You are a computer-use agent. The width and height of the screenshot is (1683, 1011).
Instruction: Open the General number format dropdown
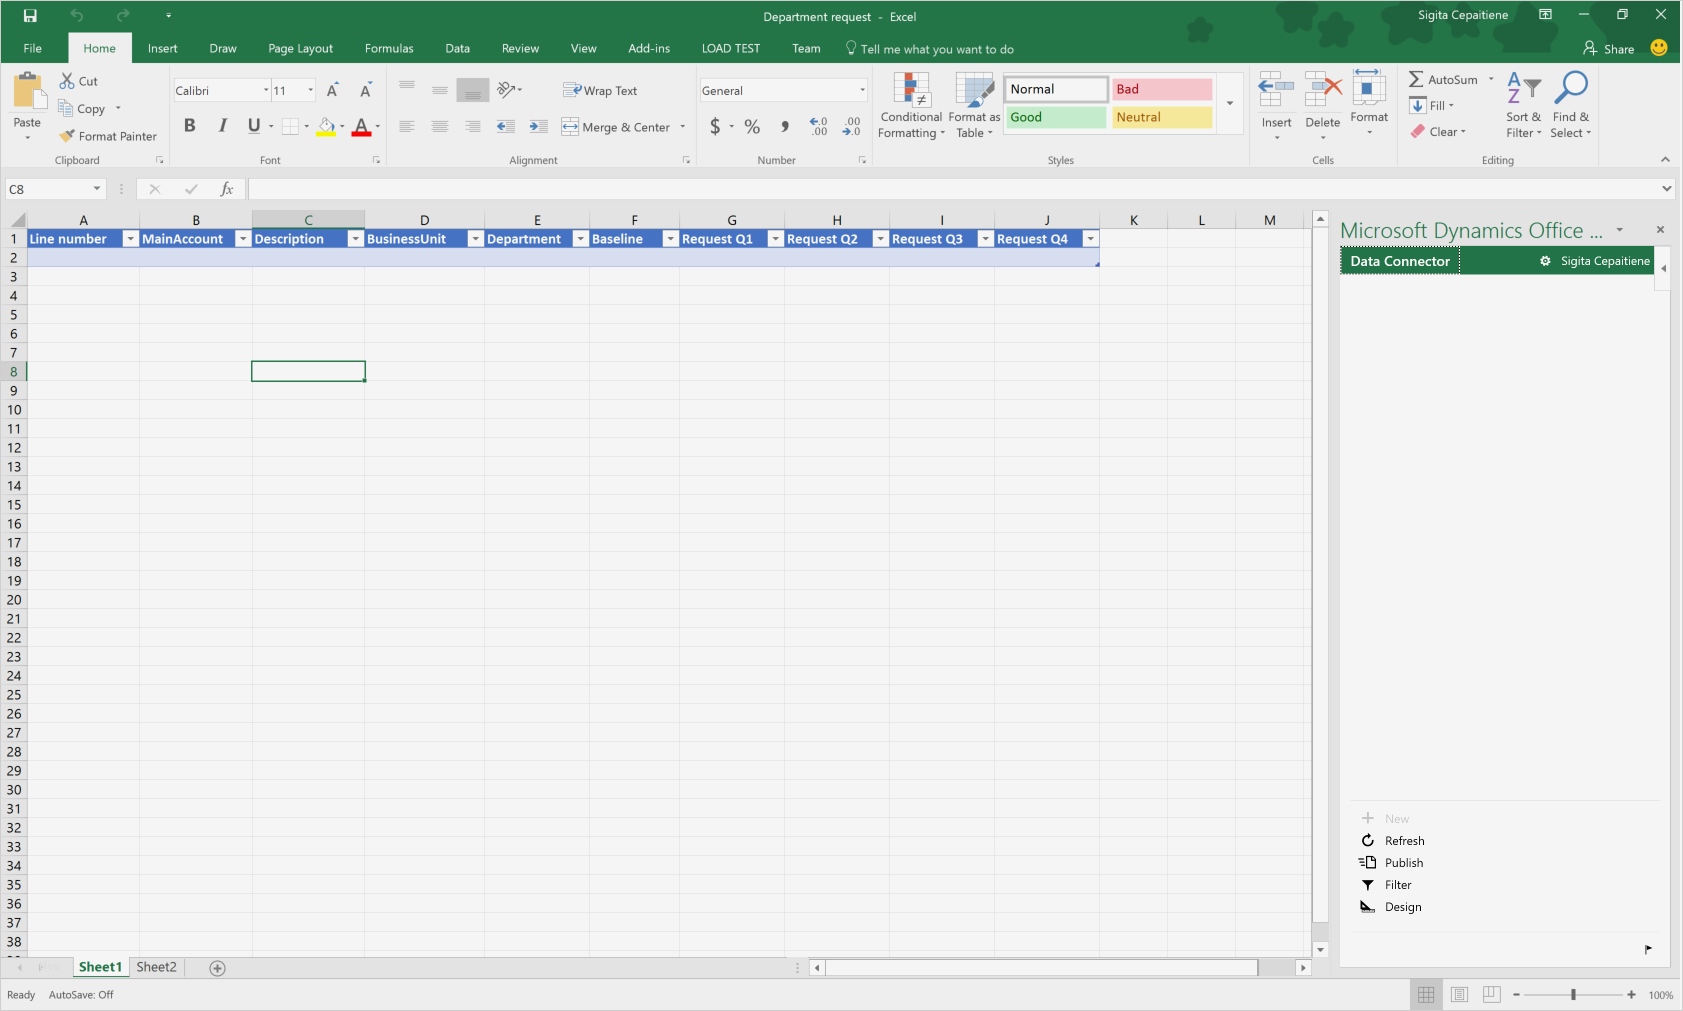point(860,90)
